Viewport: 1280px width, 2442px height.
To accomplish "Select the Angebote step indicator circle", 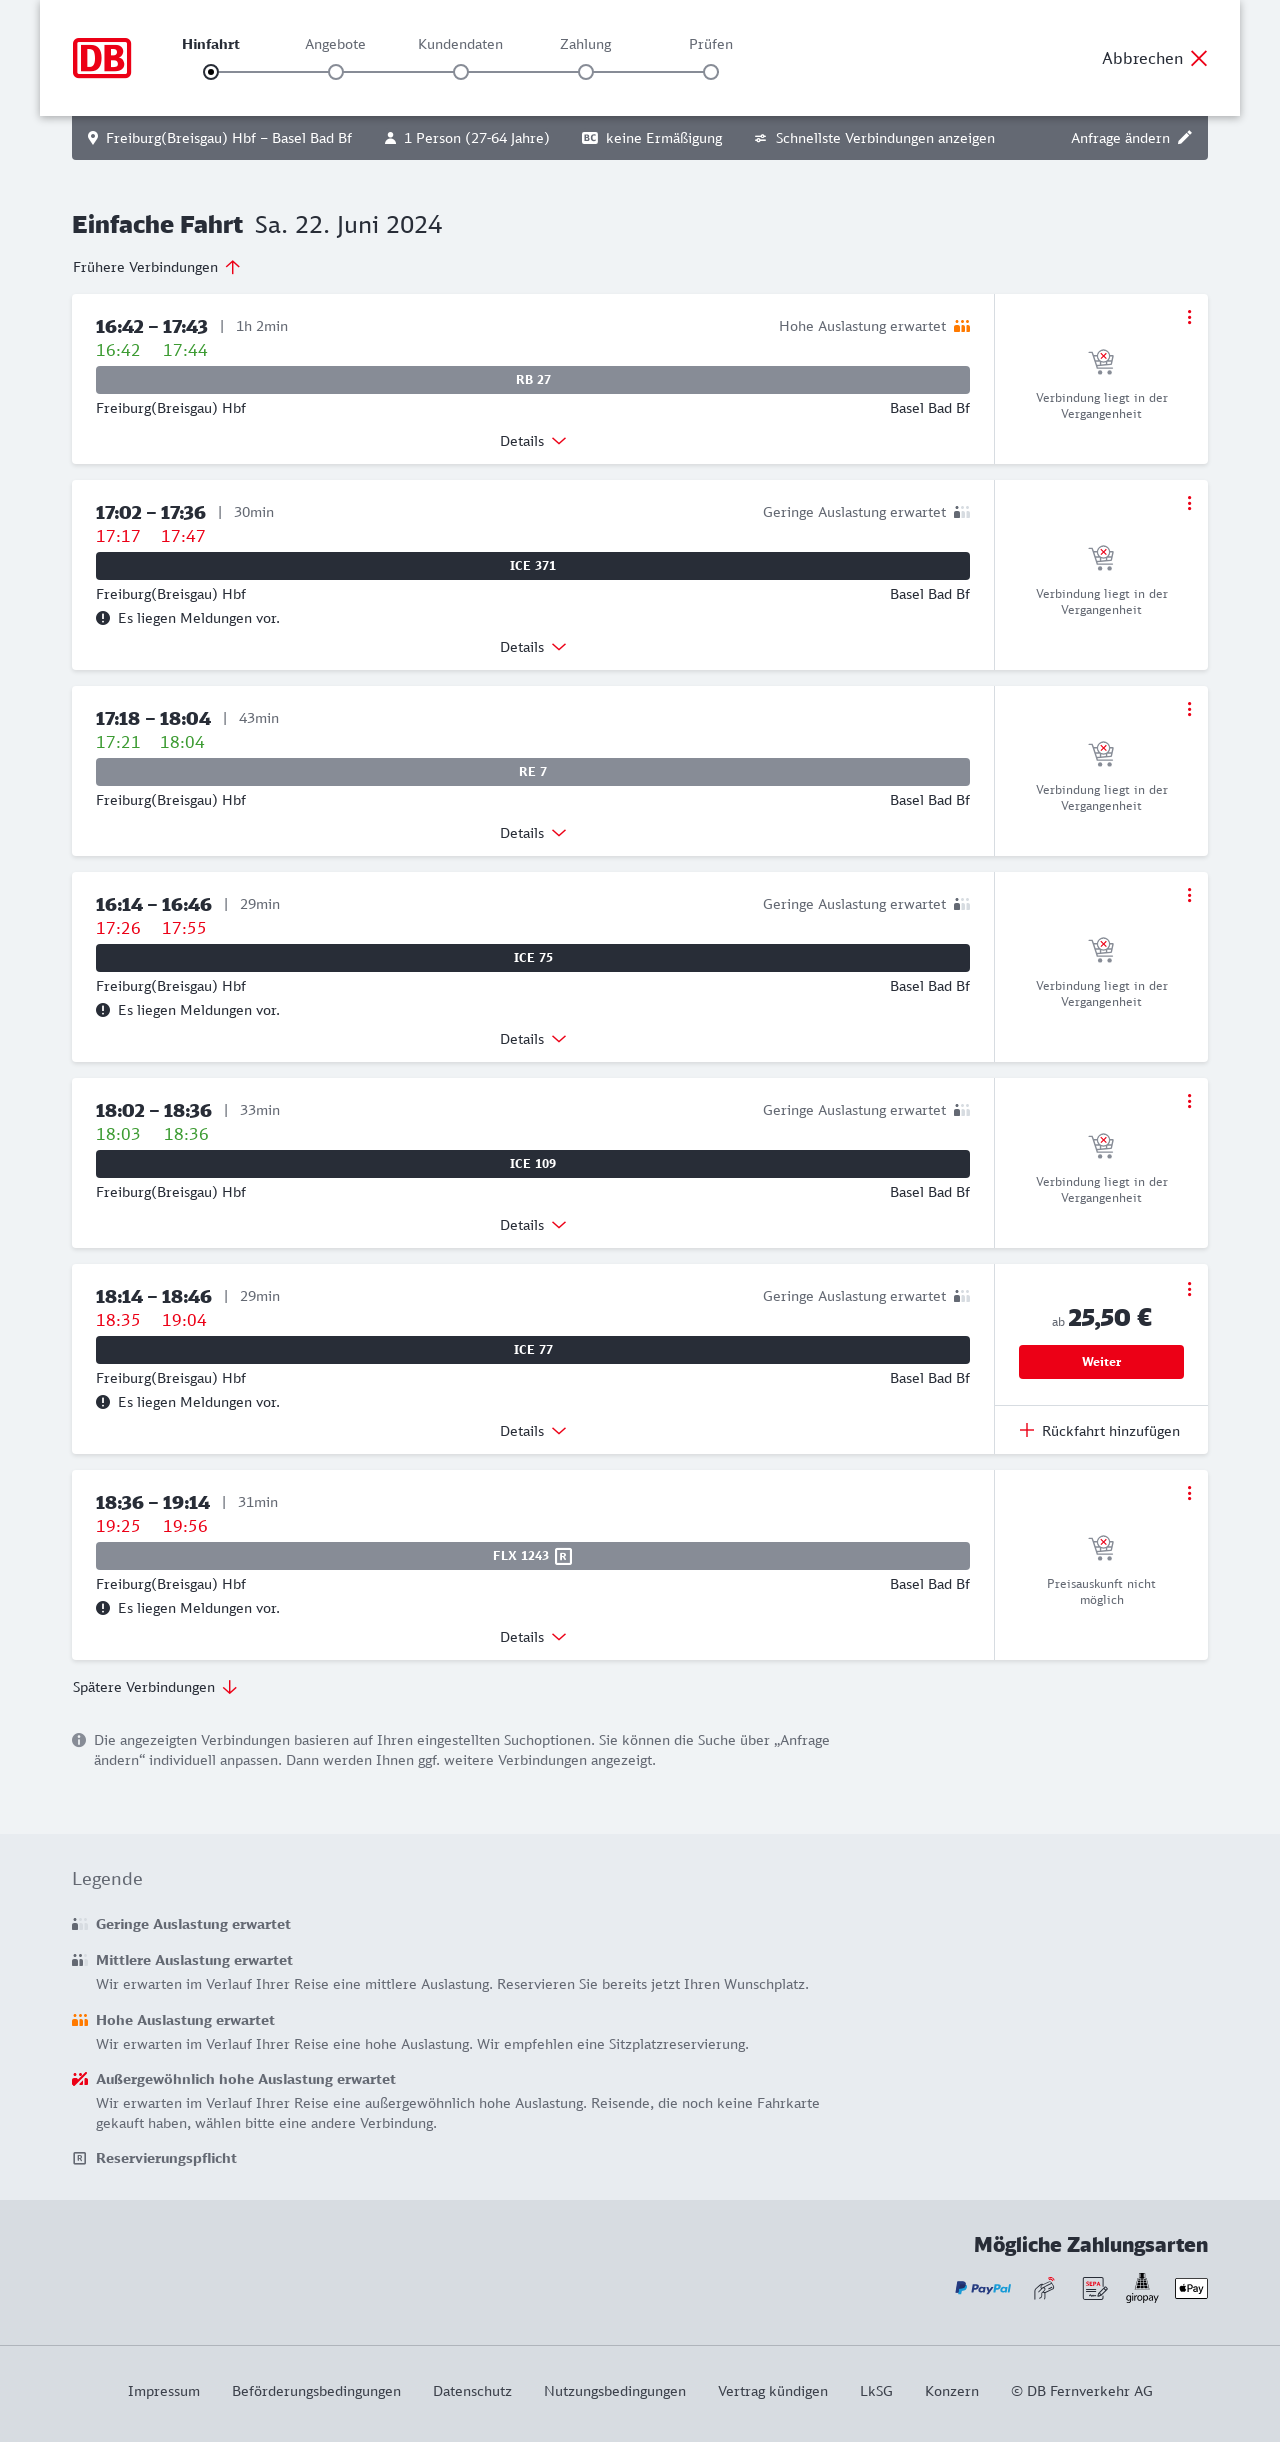I will tap(336, 72).
